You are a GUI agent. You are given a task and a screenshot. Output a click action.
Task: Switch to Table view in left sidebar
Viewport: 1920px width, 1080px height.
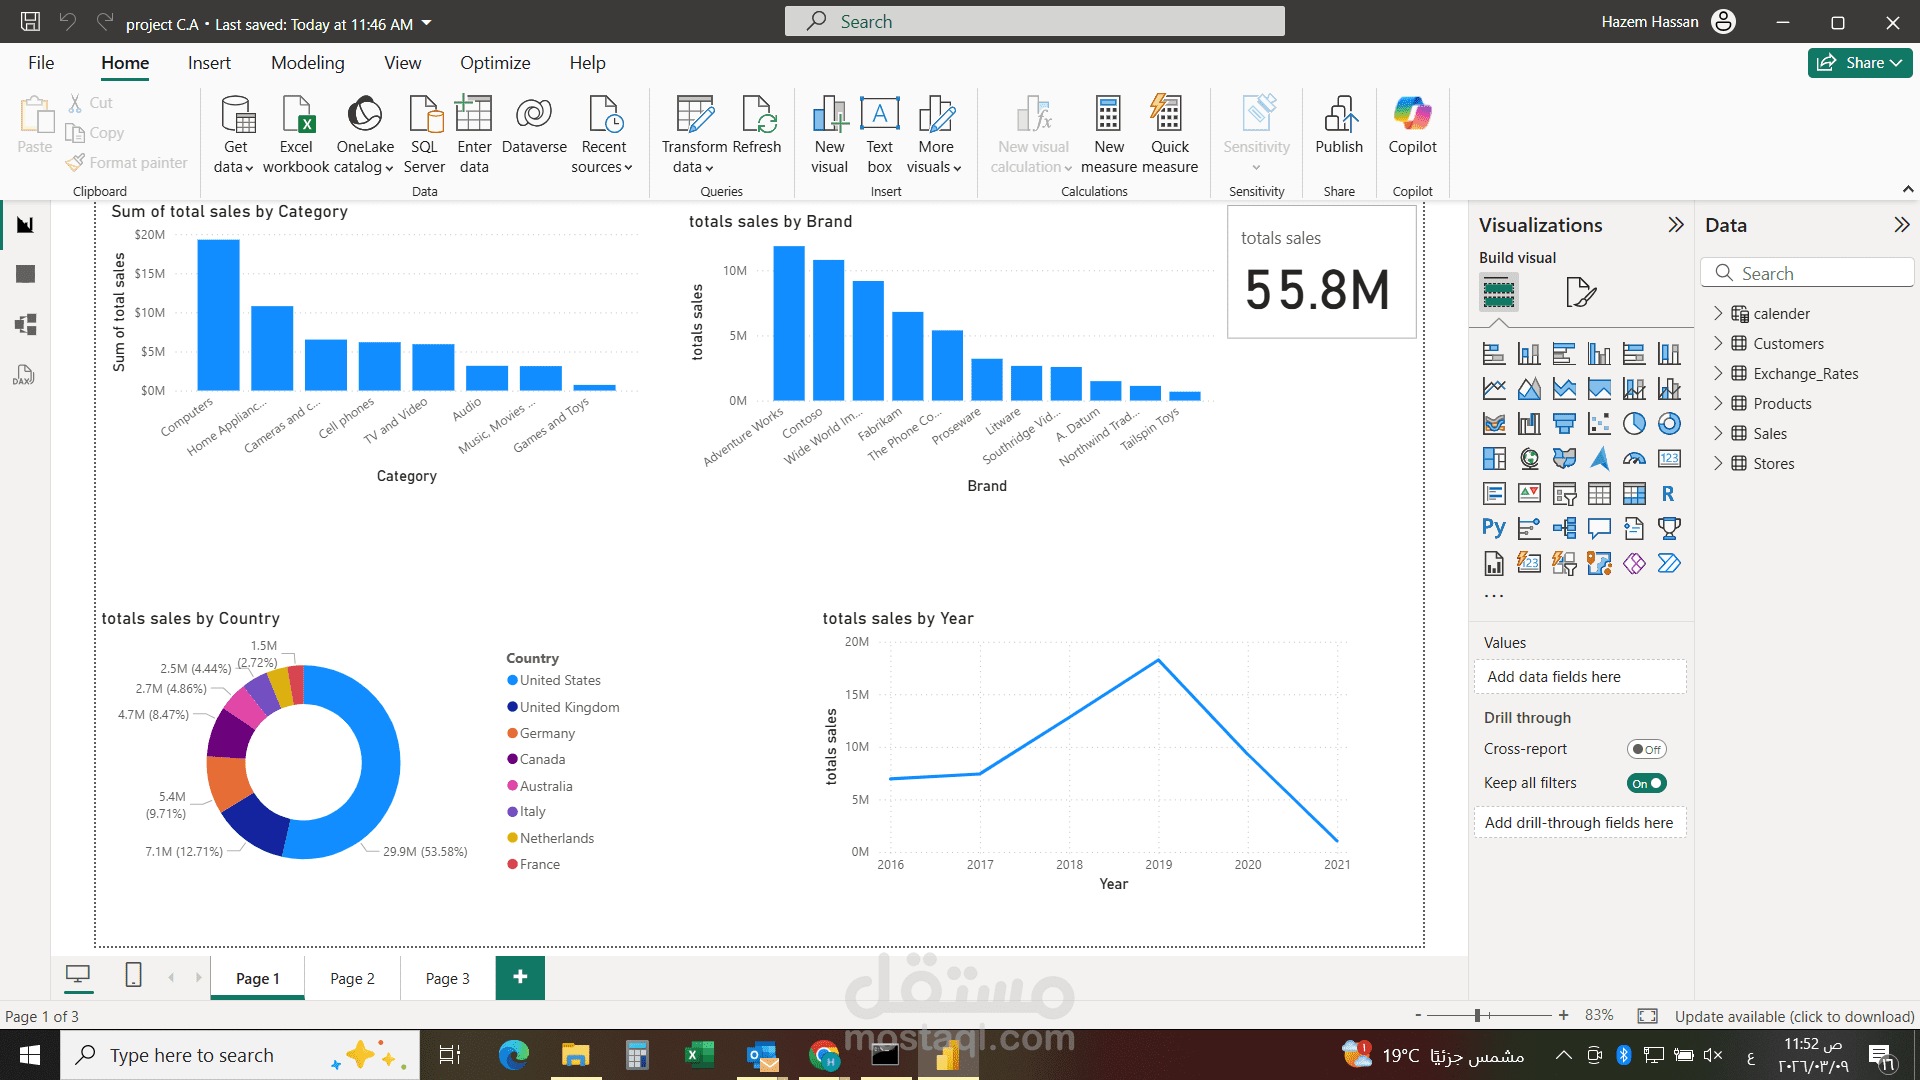point(26,274)
